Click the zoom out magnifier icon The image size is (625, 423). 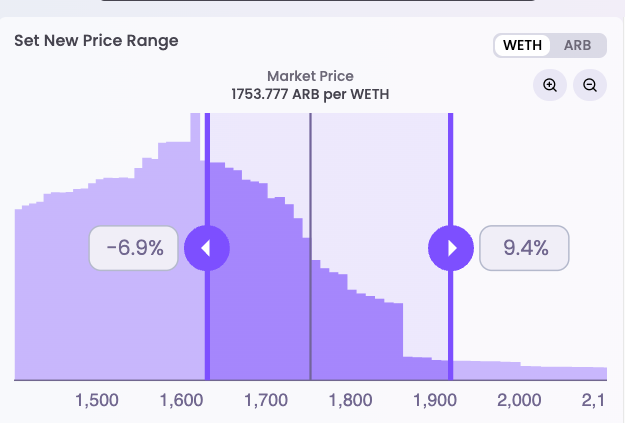click(x=590, y=85)
